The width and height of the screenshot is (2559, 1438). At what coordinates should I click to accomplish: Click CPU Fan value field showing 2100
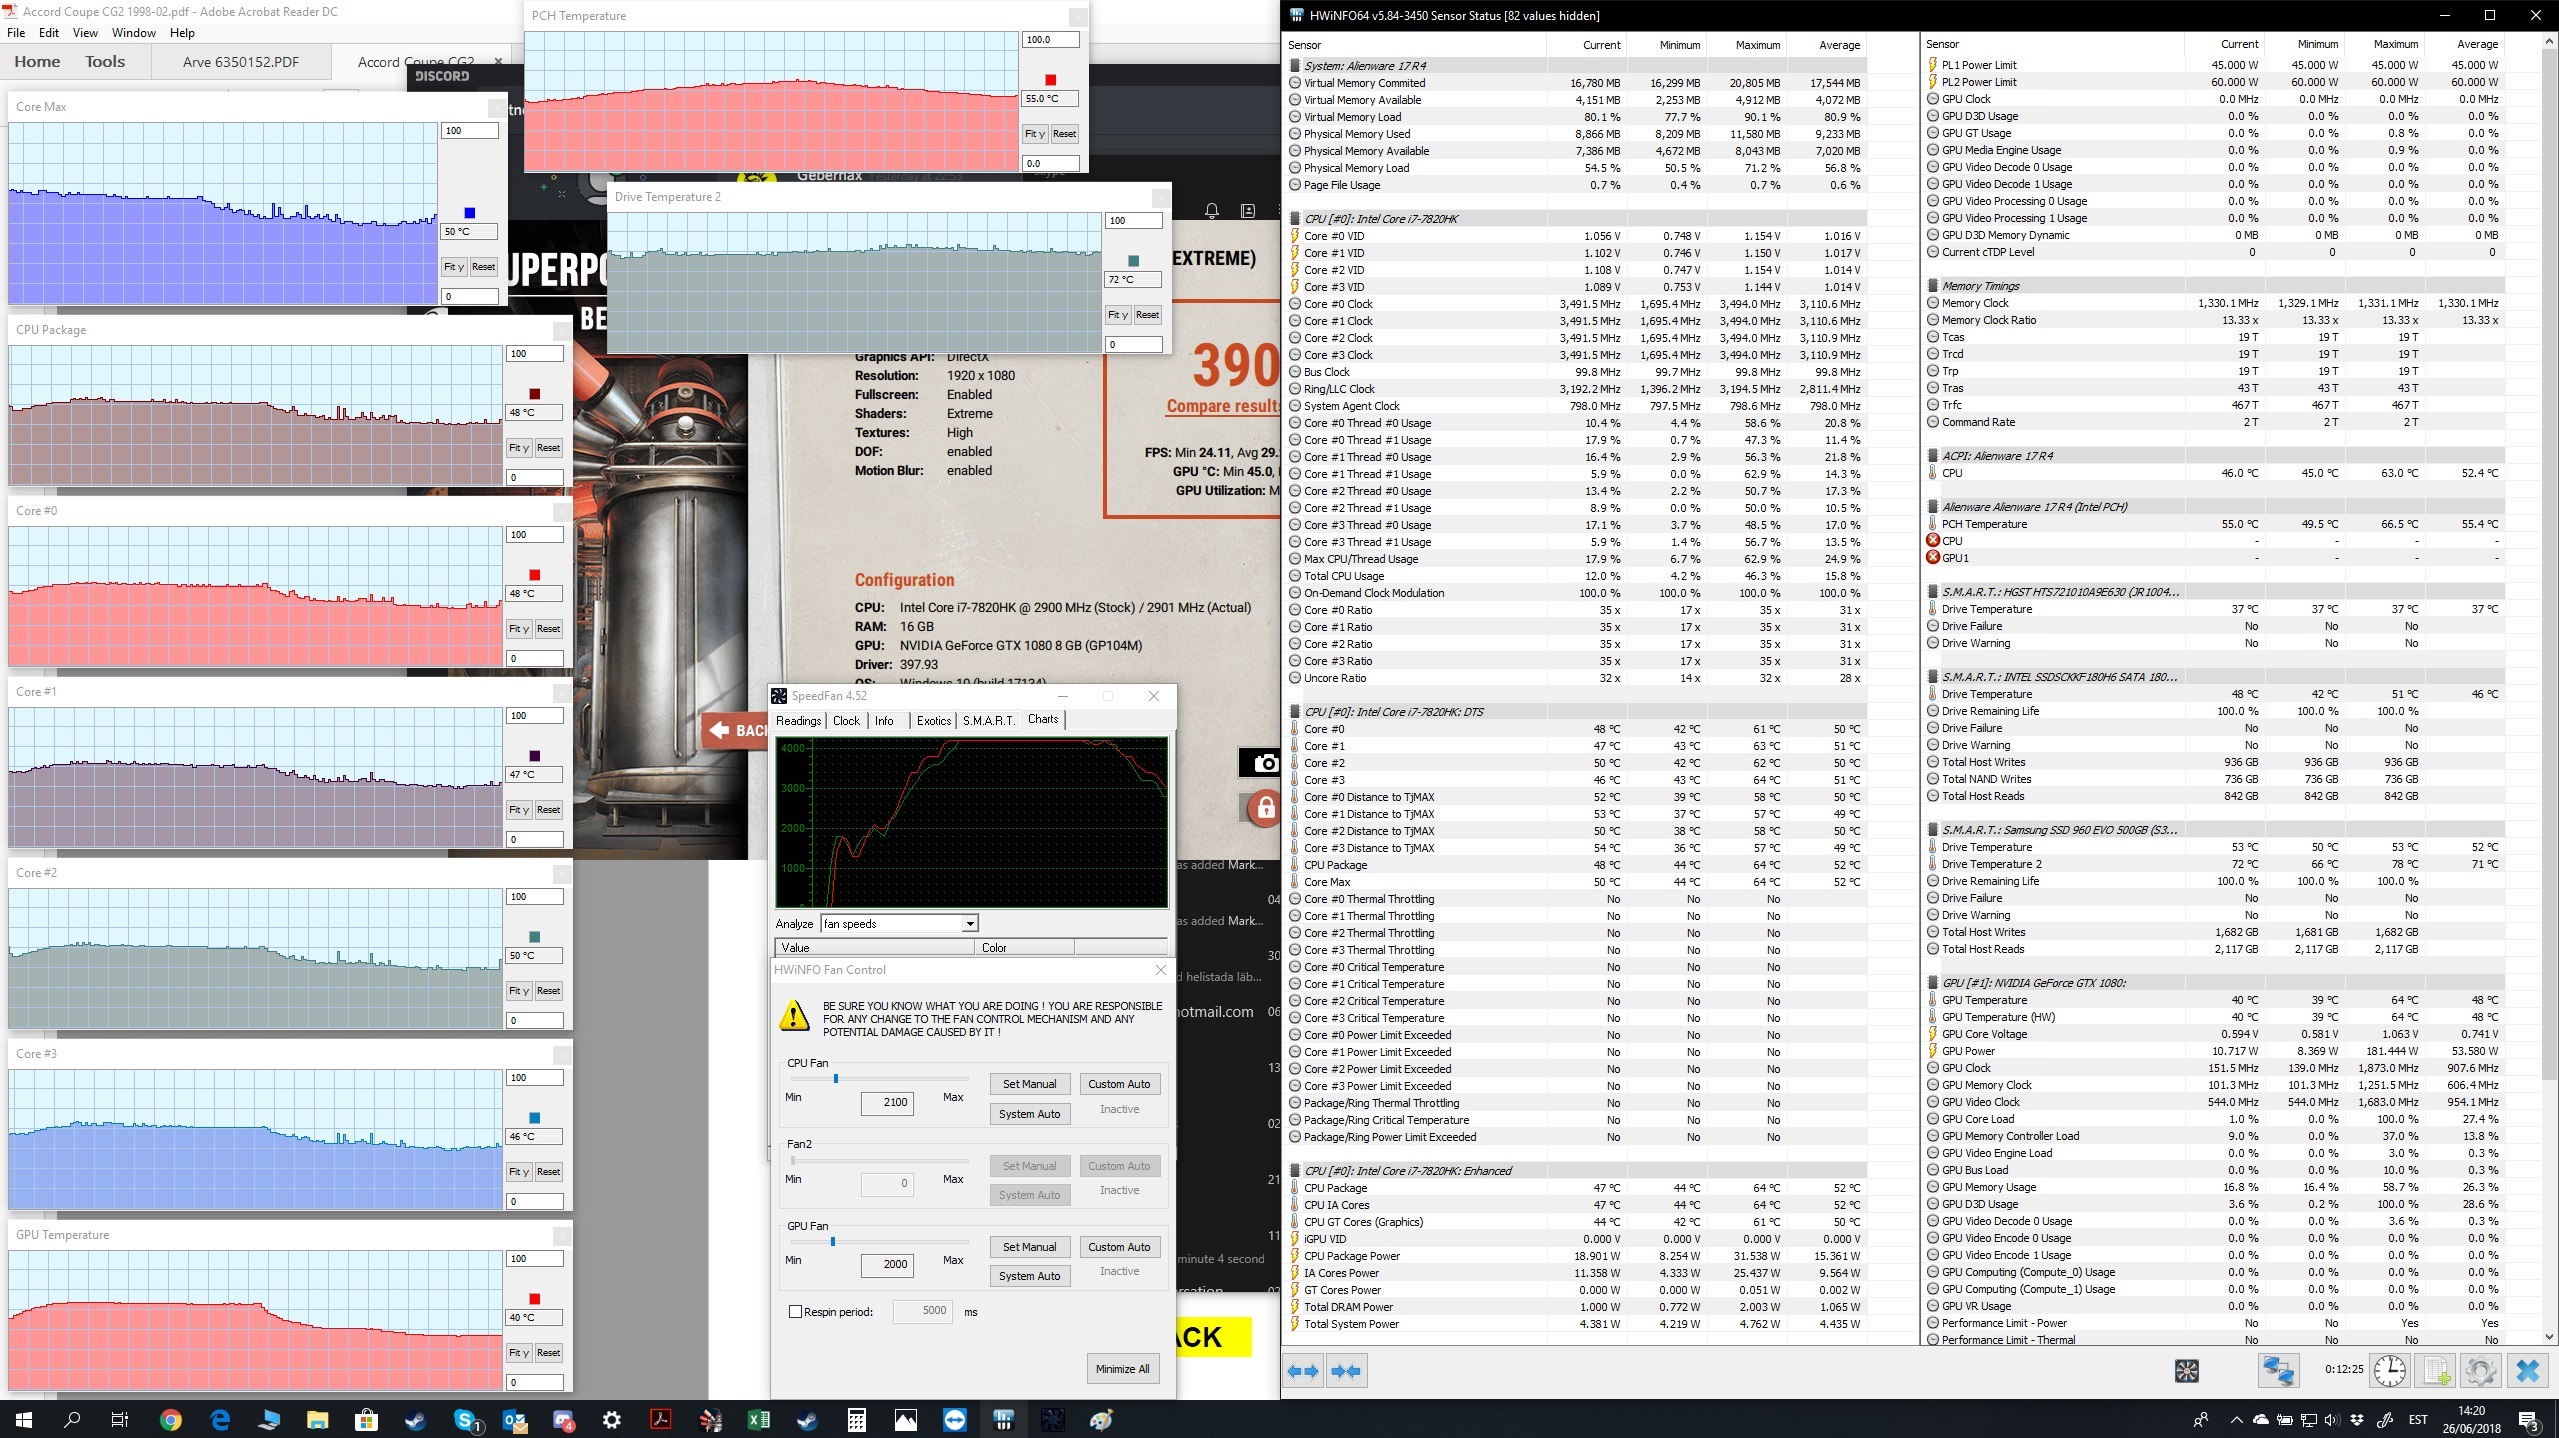(x=887, y=1103)
